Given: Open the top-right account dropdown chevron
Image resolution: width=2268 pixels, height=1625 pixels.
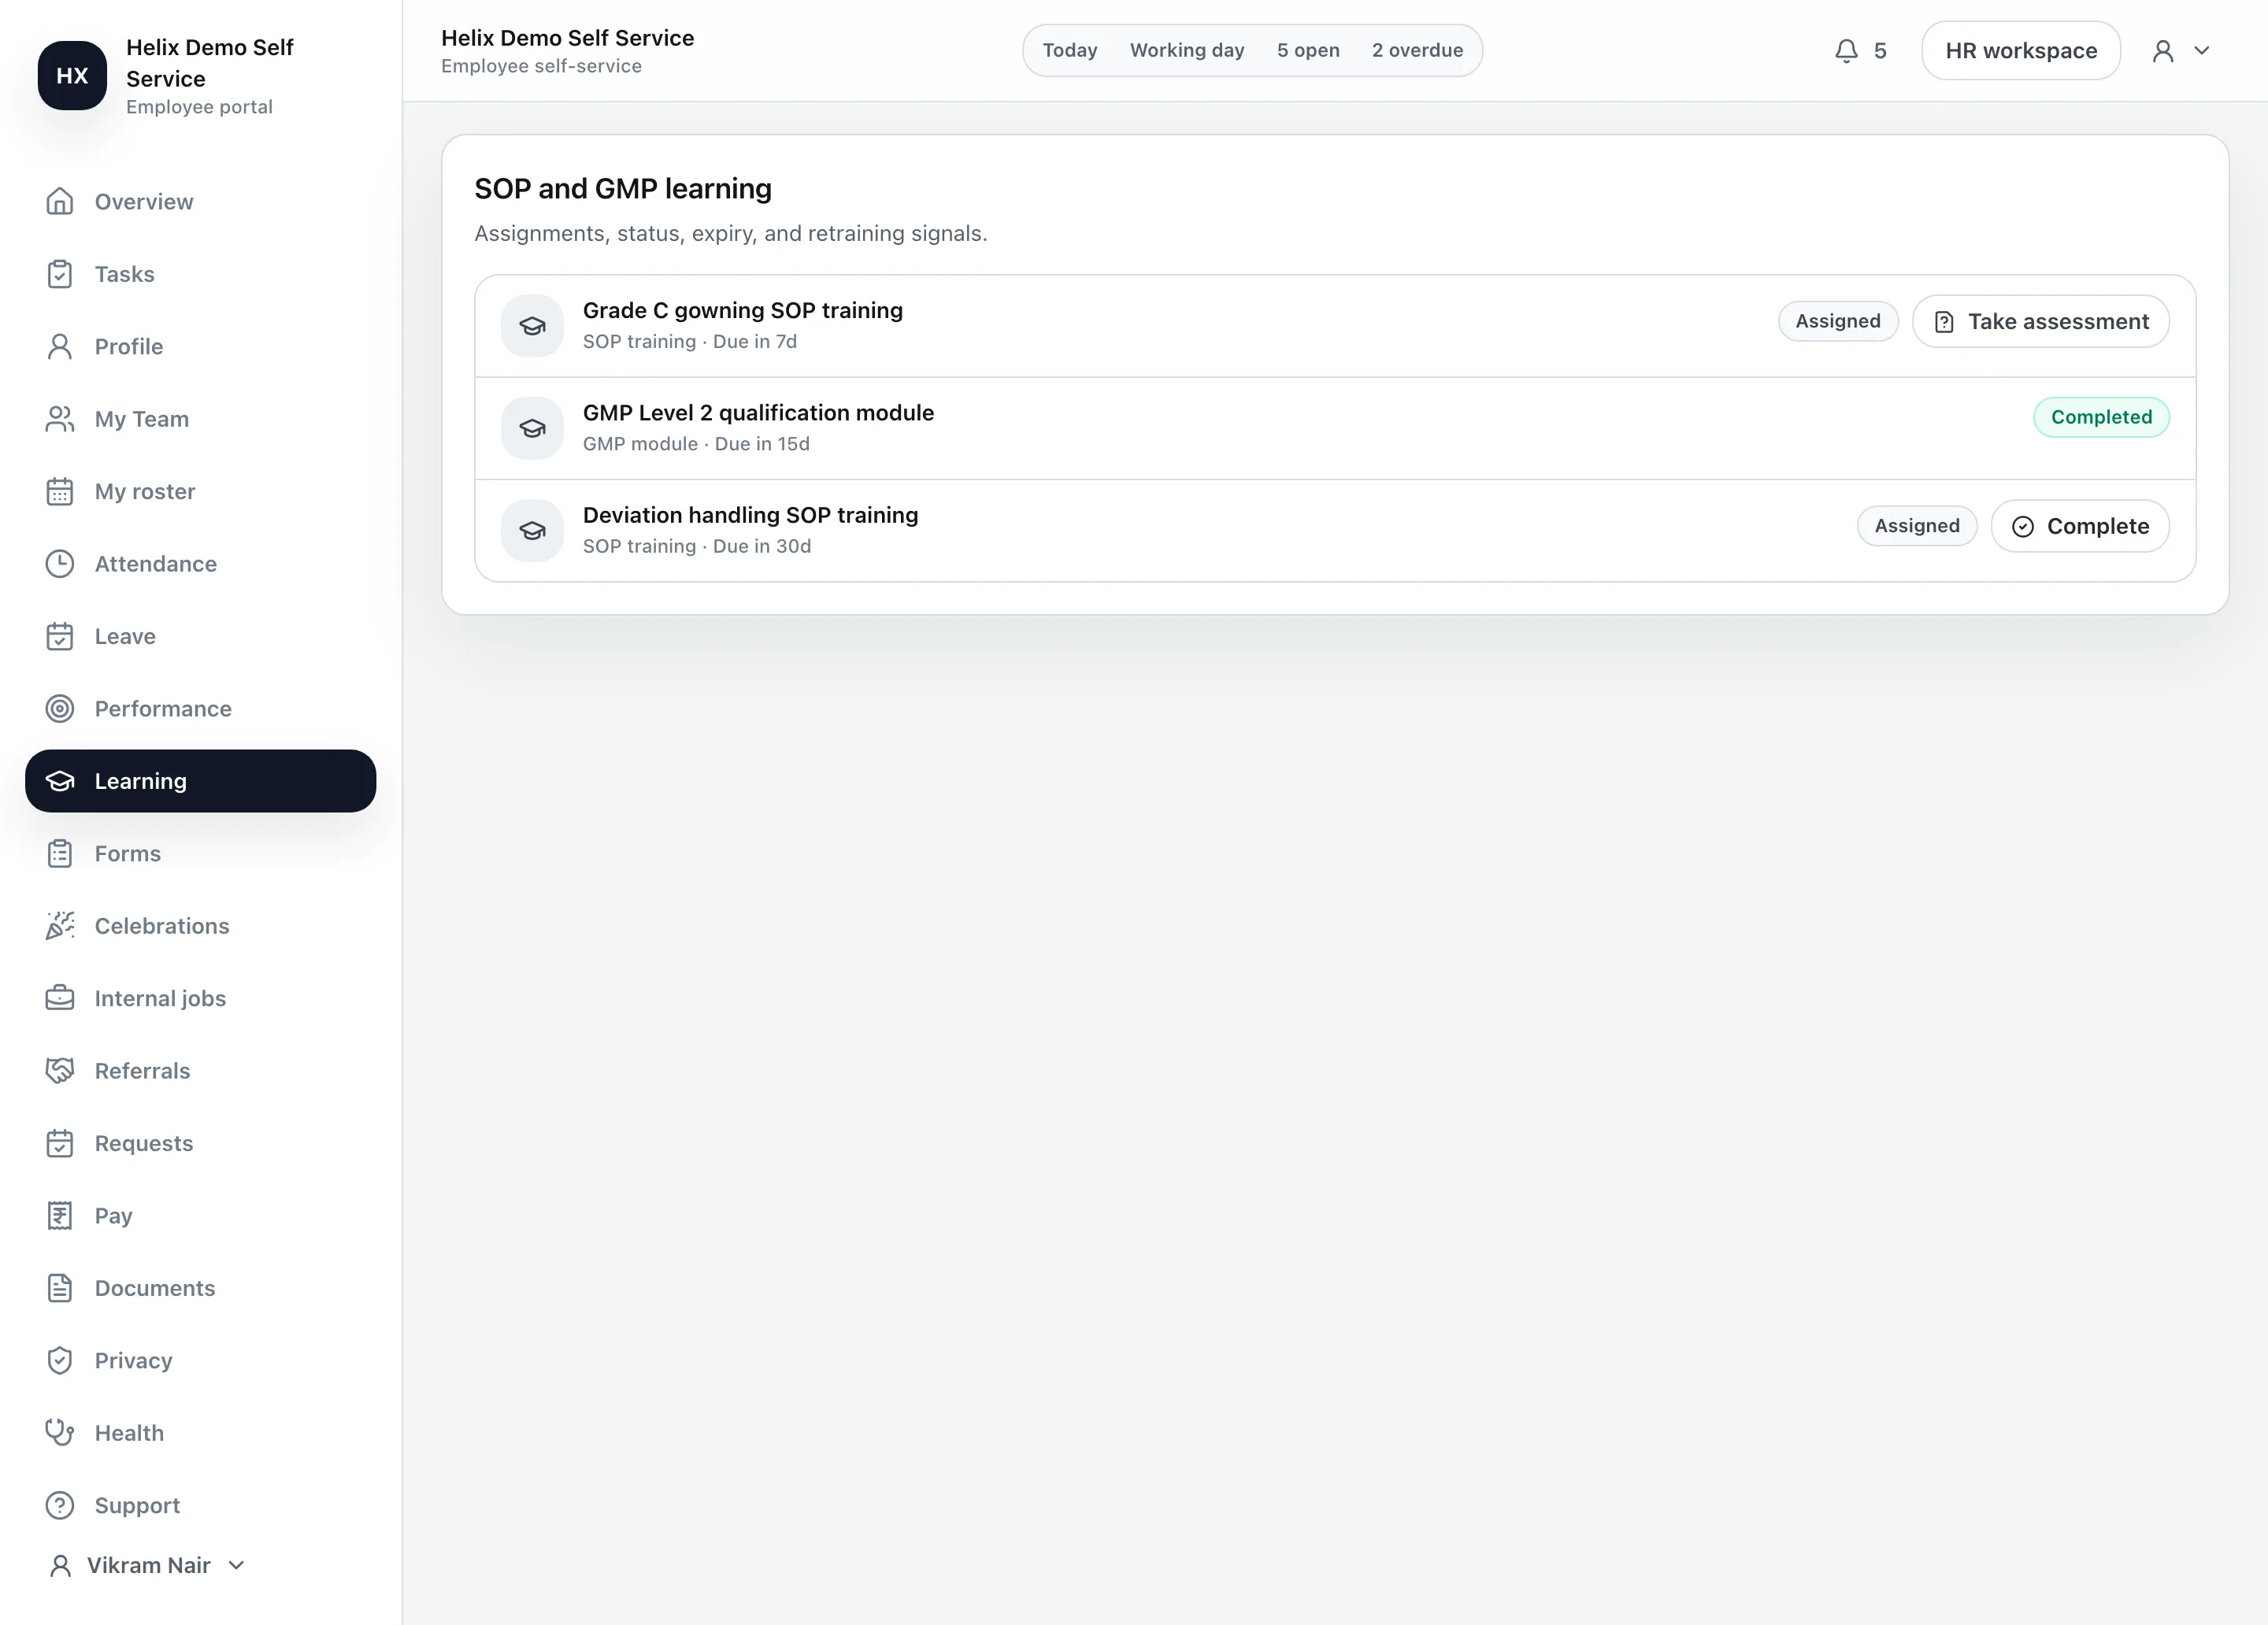Looking at the screenshot, I should click(2202, 51).
